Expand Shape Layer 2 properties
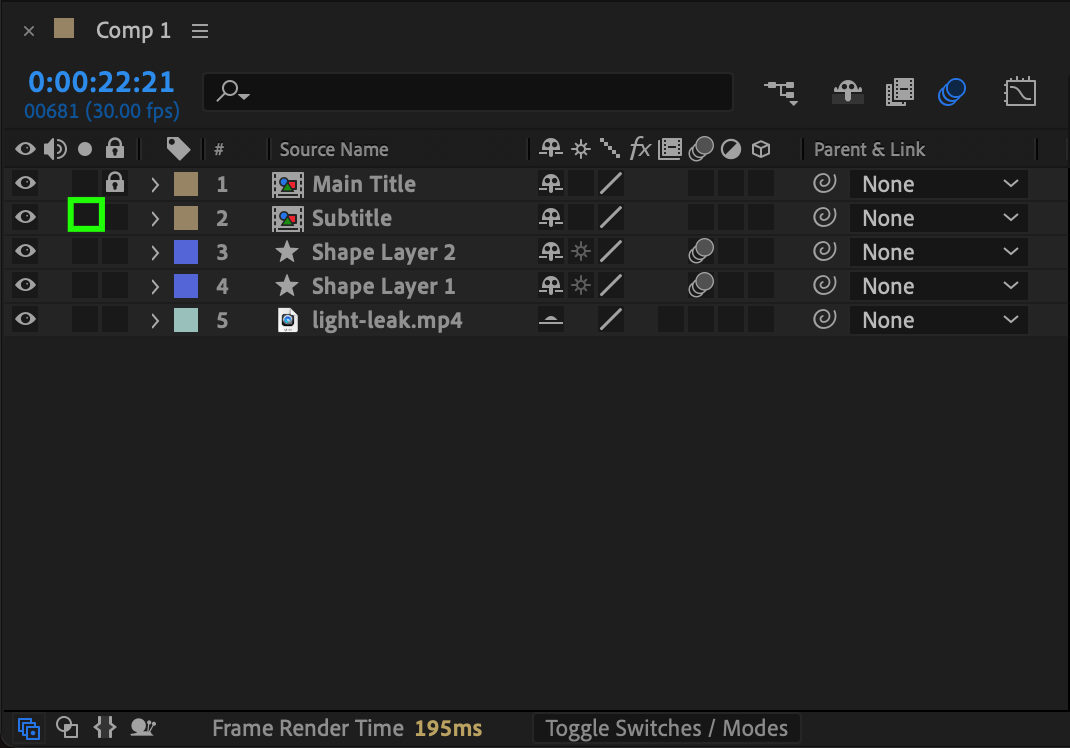 pos(155,253)
